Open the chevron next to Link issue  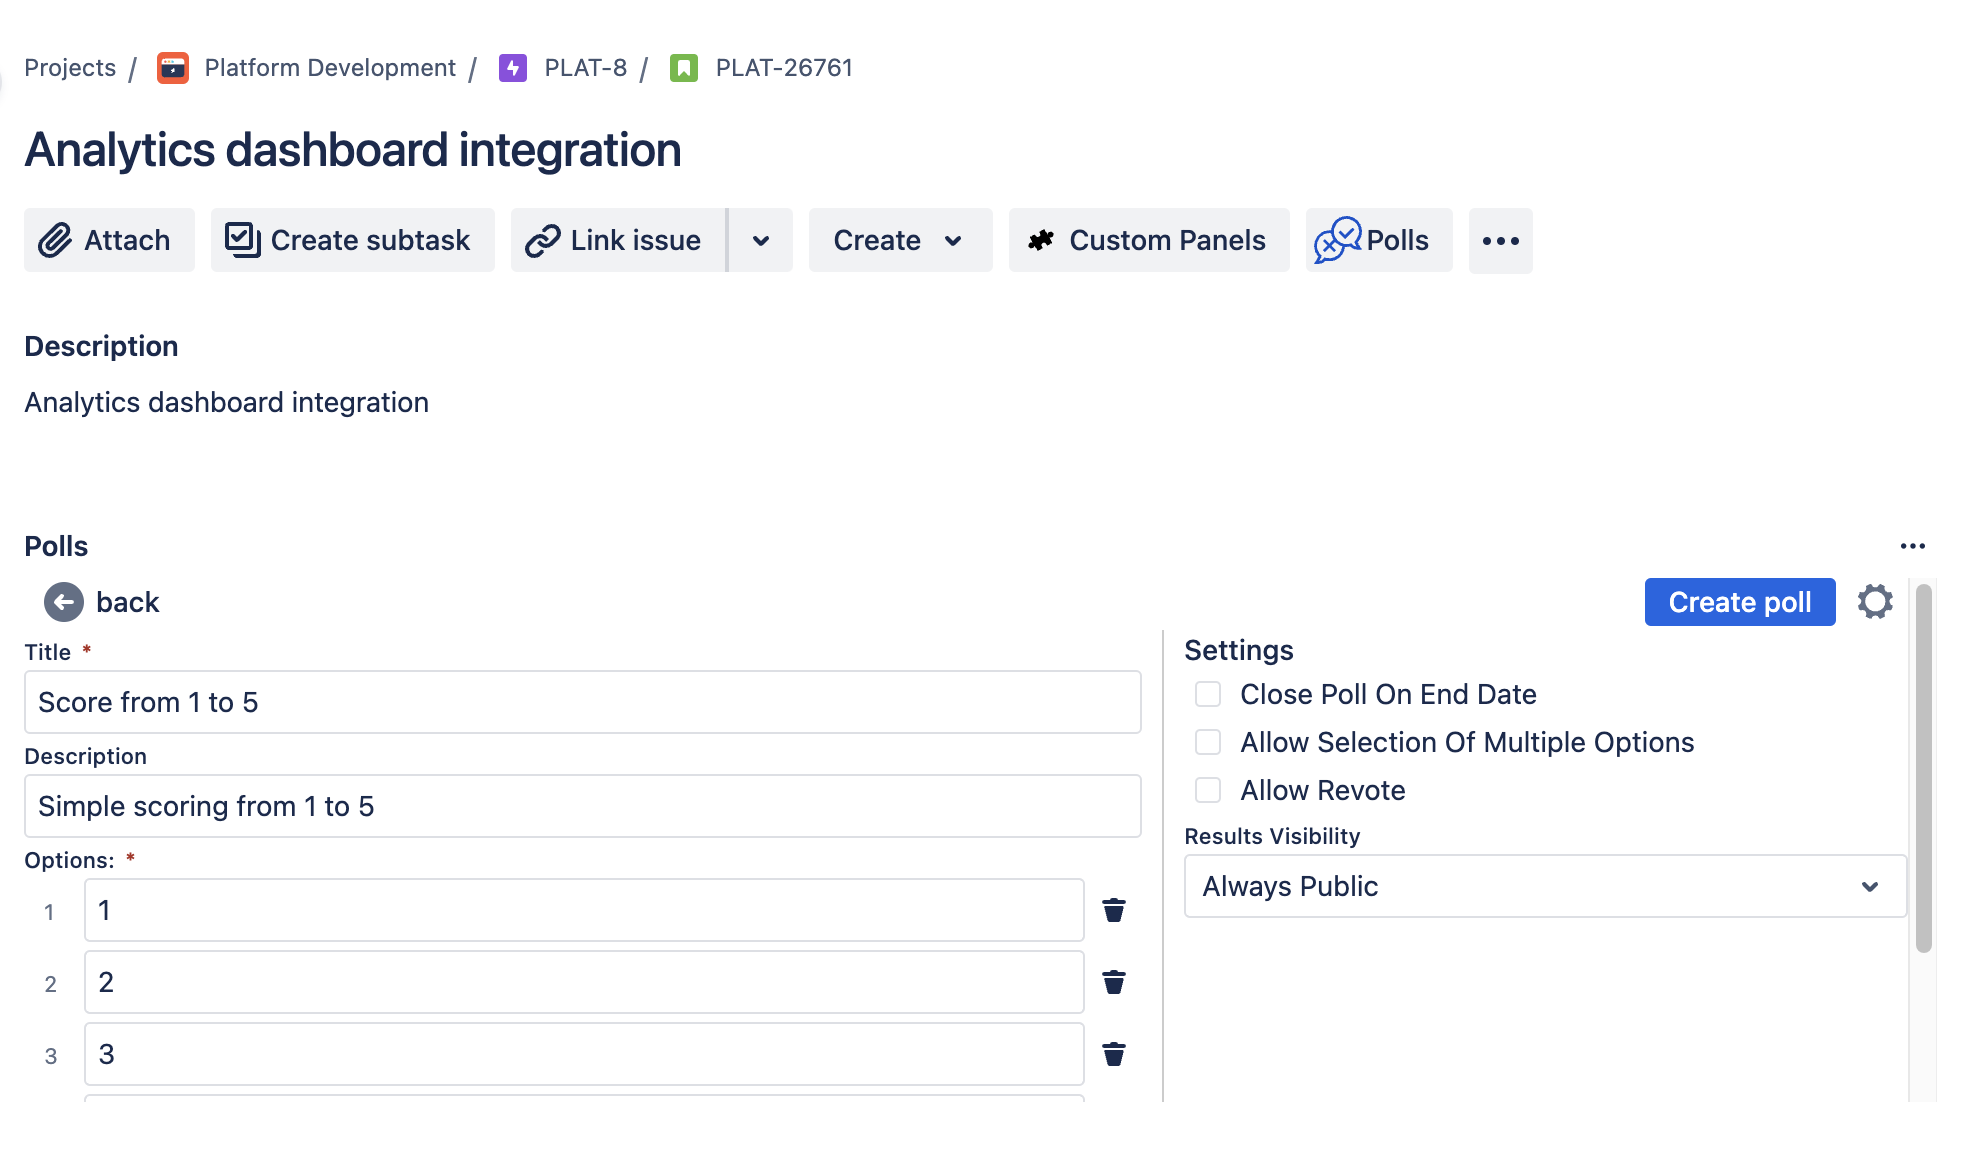[x=760, y=240]
